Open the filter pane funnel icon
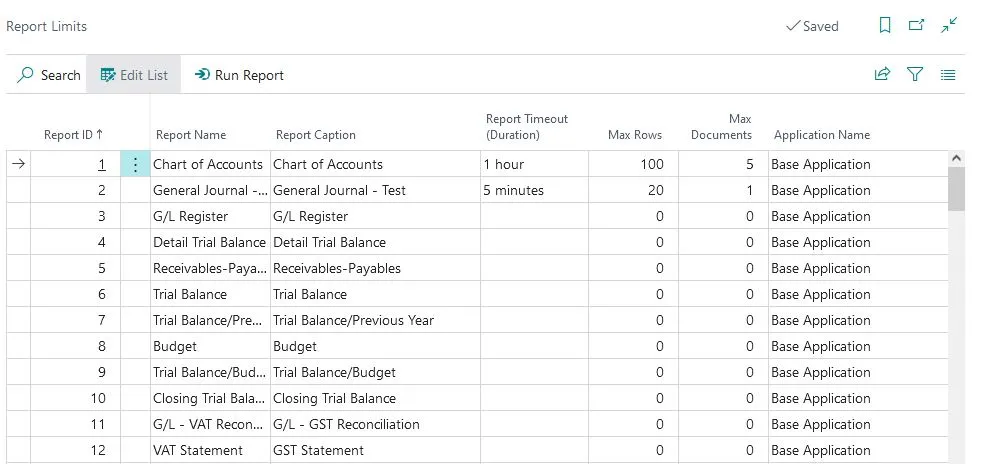The height and width of the screenshot is (464, 987). (x=915, y=74)
